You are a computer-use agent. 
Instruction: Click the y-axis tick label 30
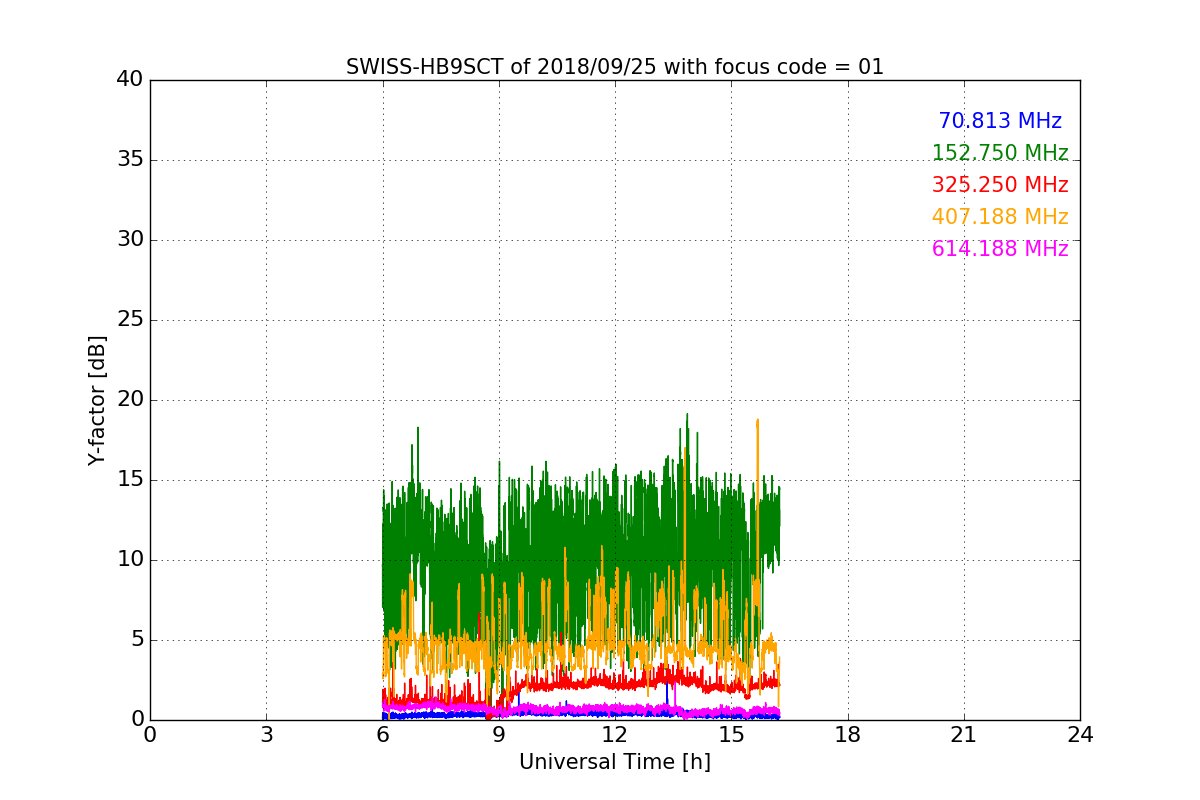click(x=130, y=240)
